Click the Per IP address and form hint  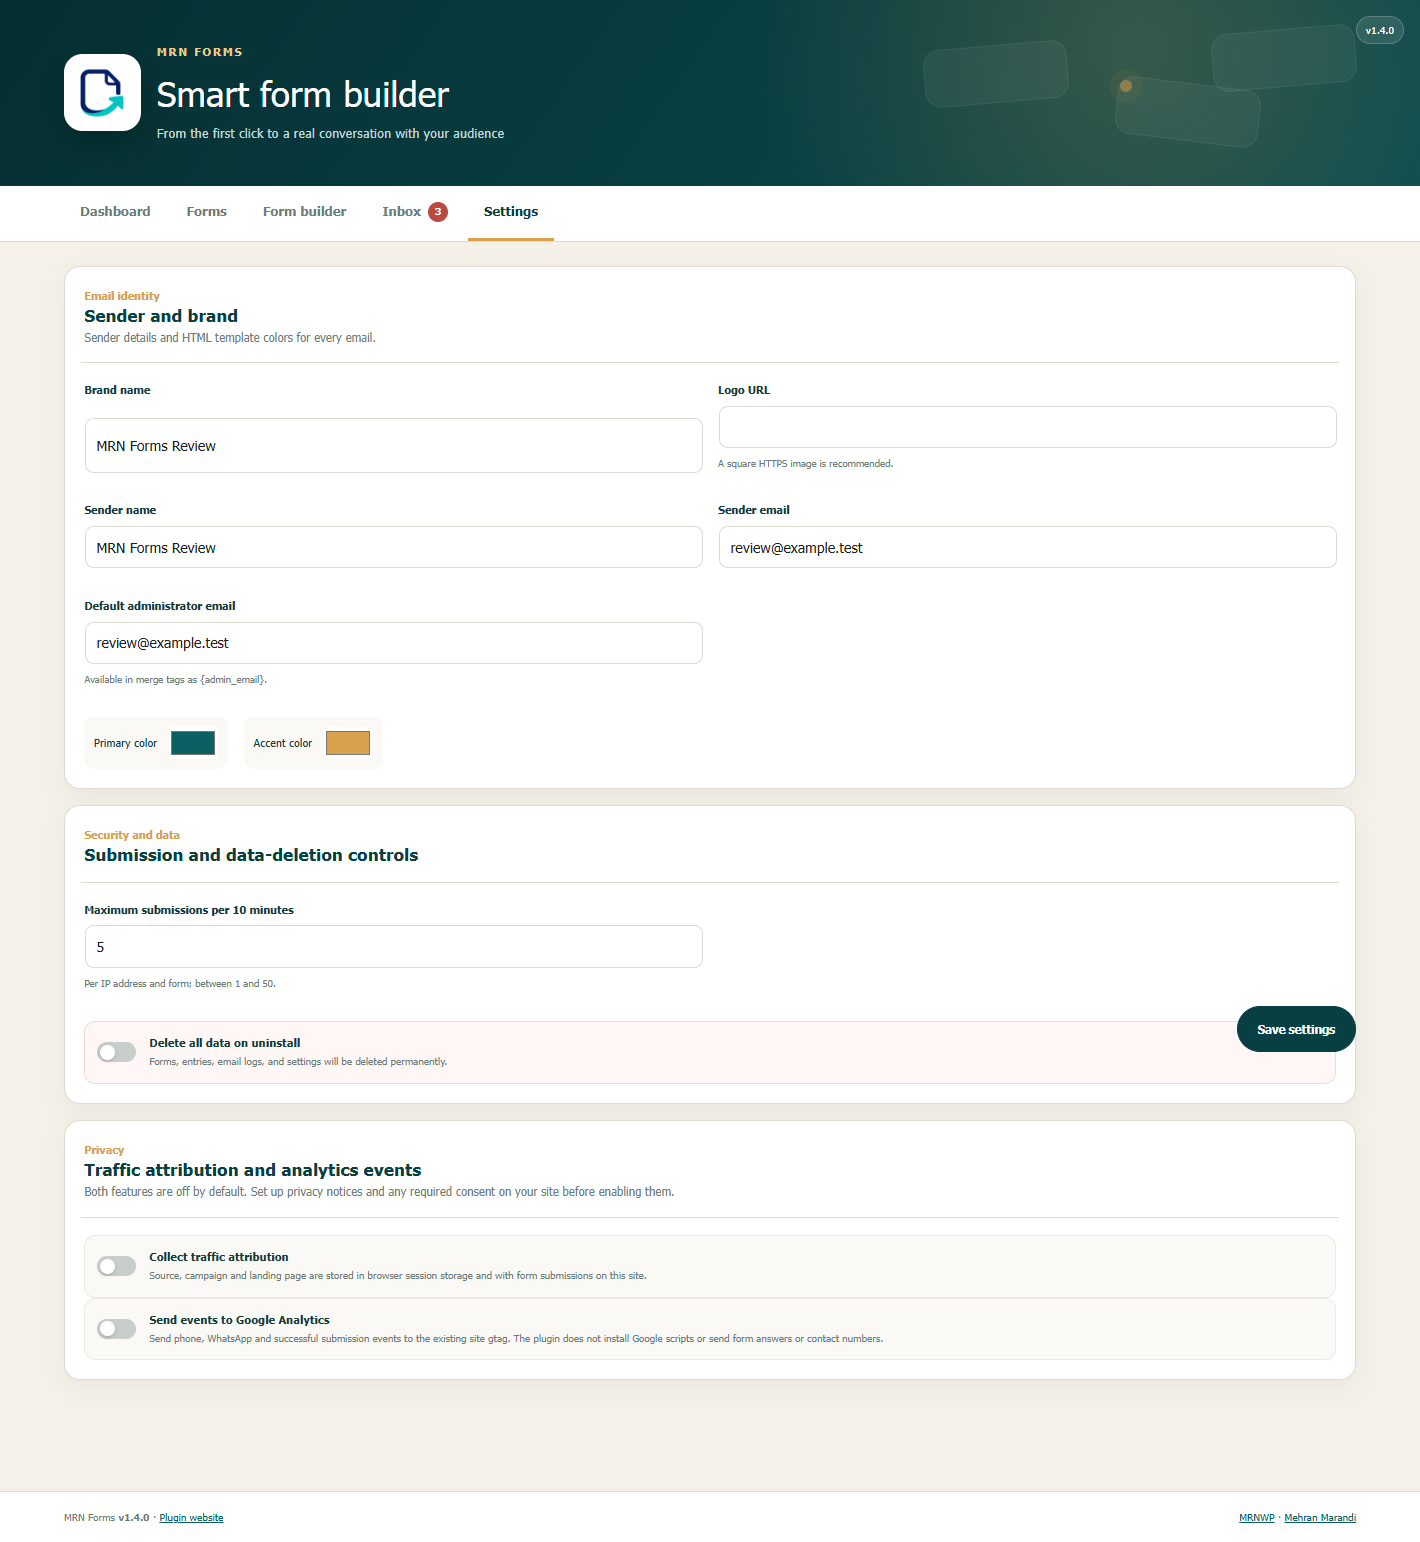pyautogui.click(x=180, y=984)
